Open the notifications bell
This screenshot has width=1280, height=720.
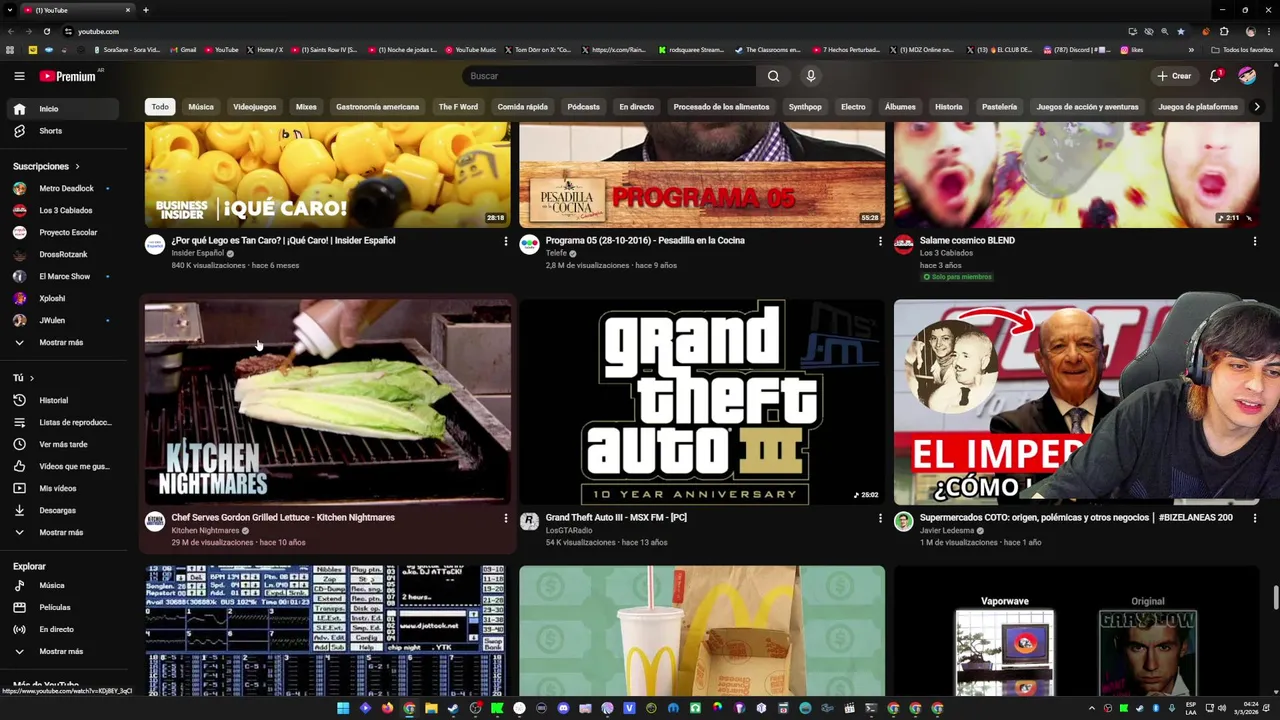point(1215,76)
